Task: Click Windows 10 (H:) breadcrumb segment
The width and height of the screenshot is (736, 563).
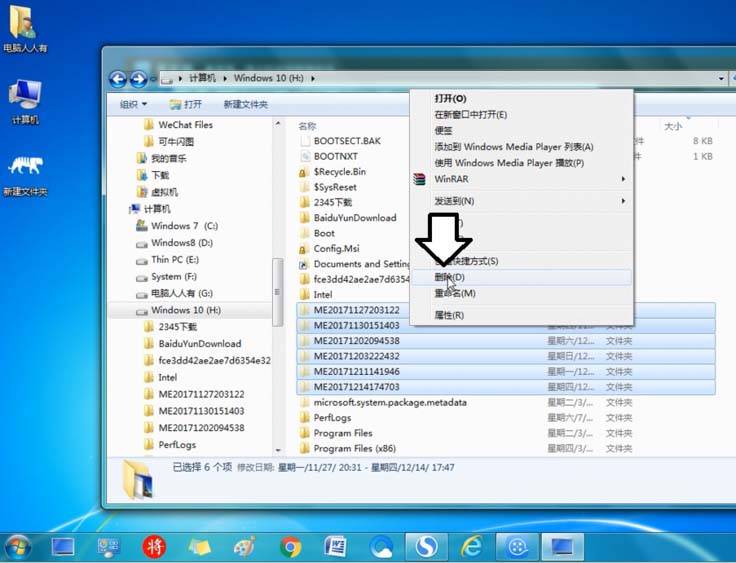Action: click(x=268, y=78)
